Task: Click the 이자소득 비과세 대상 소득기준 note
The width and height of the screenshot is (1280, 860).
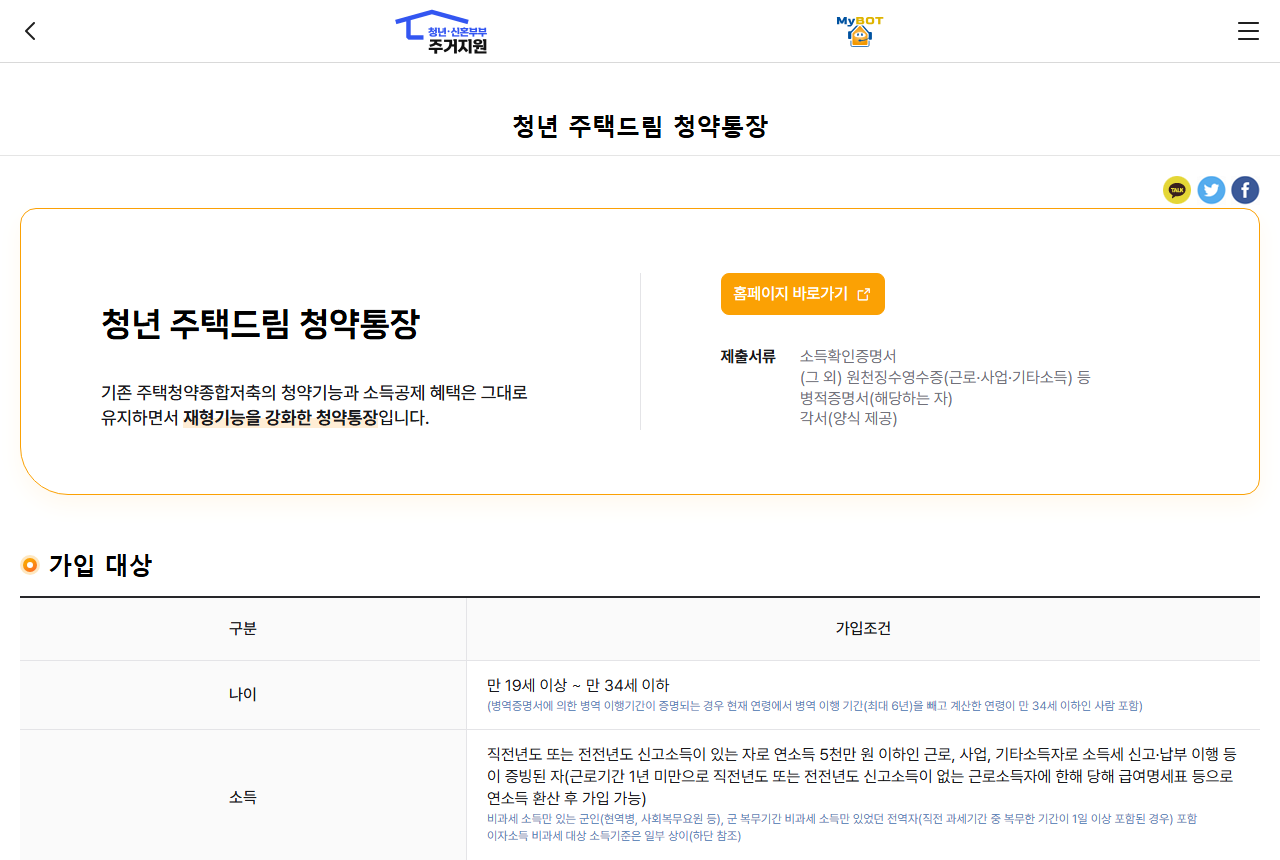Action: click(614, 835)
